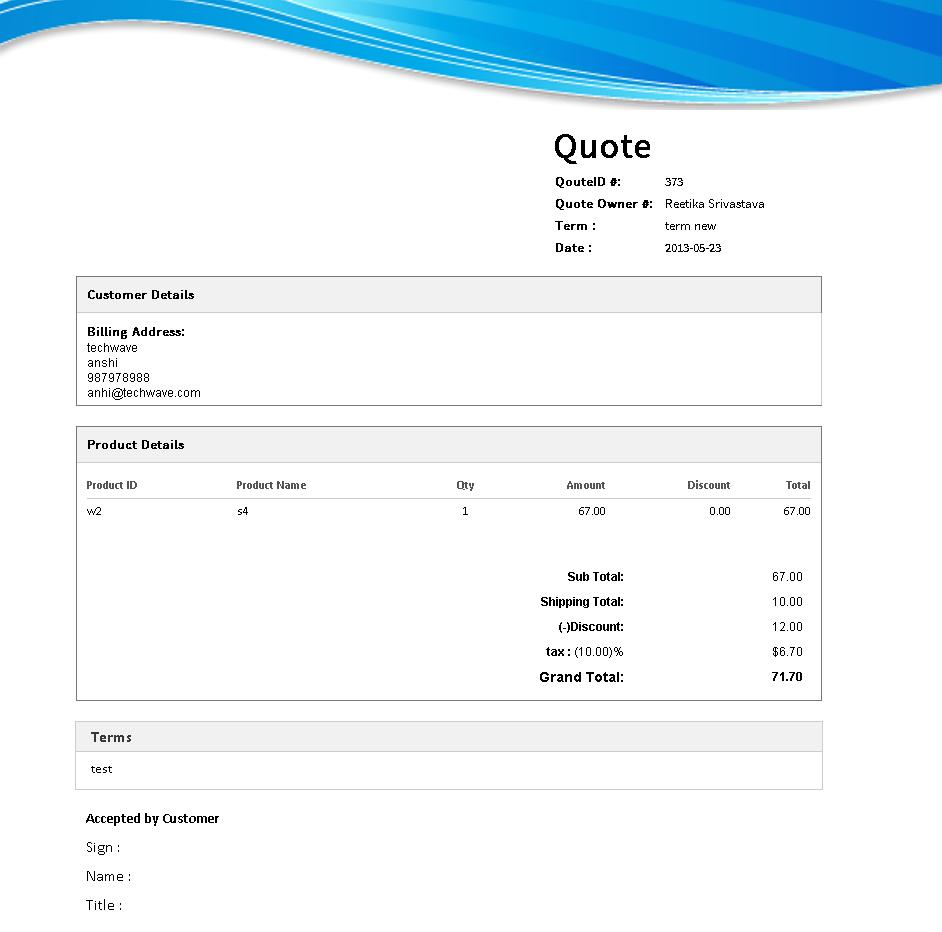The height and width of the screenshot is (932, 942).
Task: Click the quote owner name Reetika Srivastava
Action: [x=714, y=204]
